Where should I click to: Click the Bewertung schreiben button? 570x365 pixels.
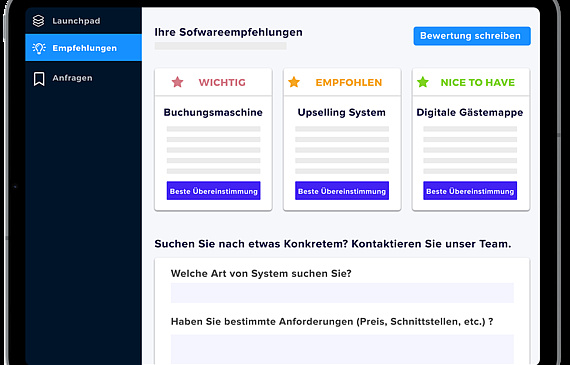(472, 36)
